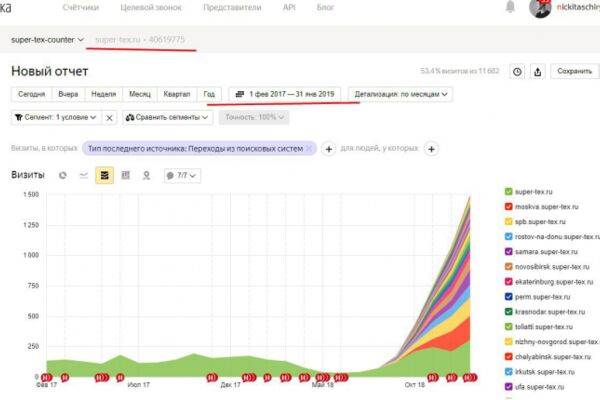
Task: Click super-tex.ru 40619775 counter link
Action: tap(140, 40)
